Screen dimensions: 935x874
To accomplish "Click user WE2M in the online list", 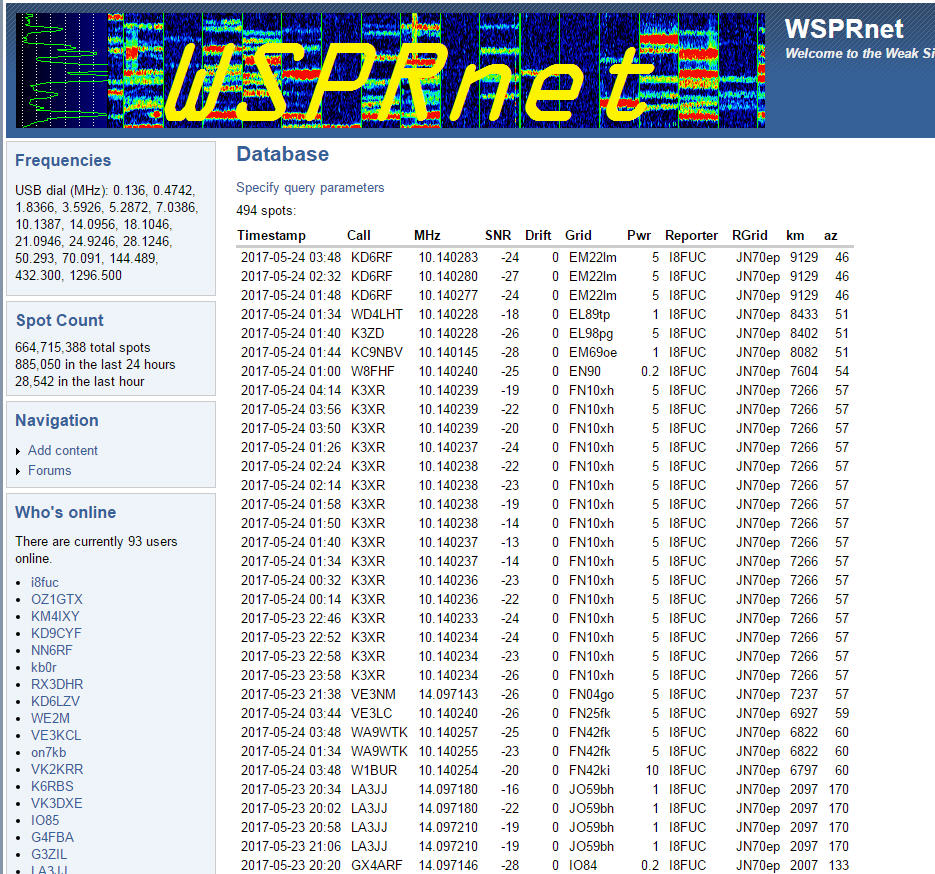I will click(50, 718).
